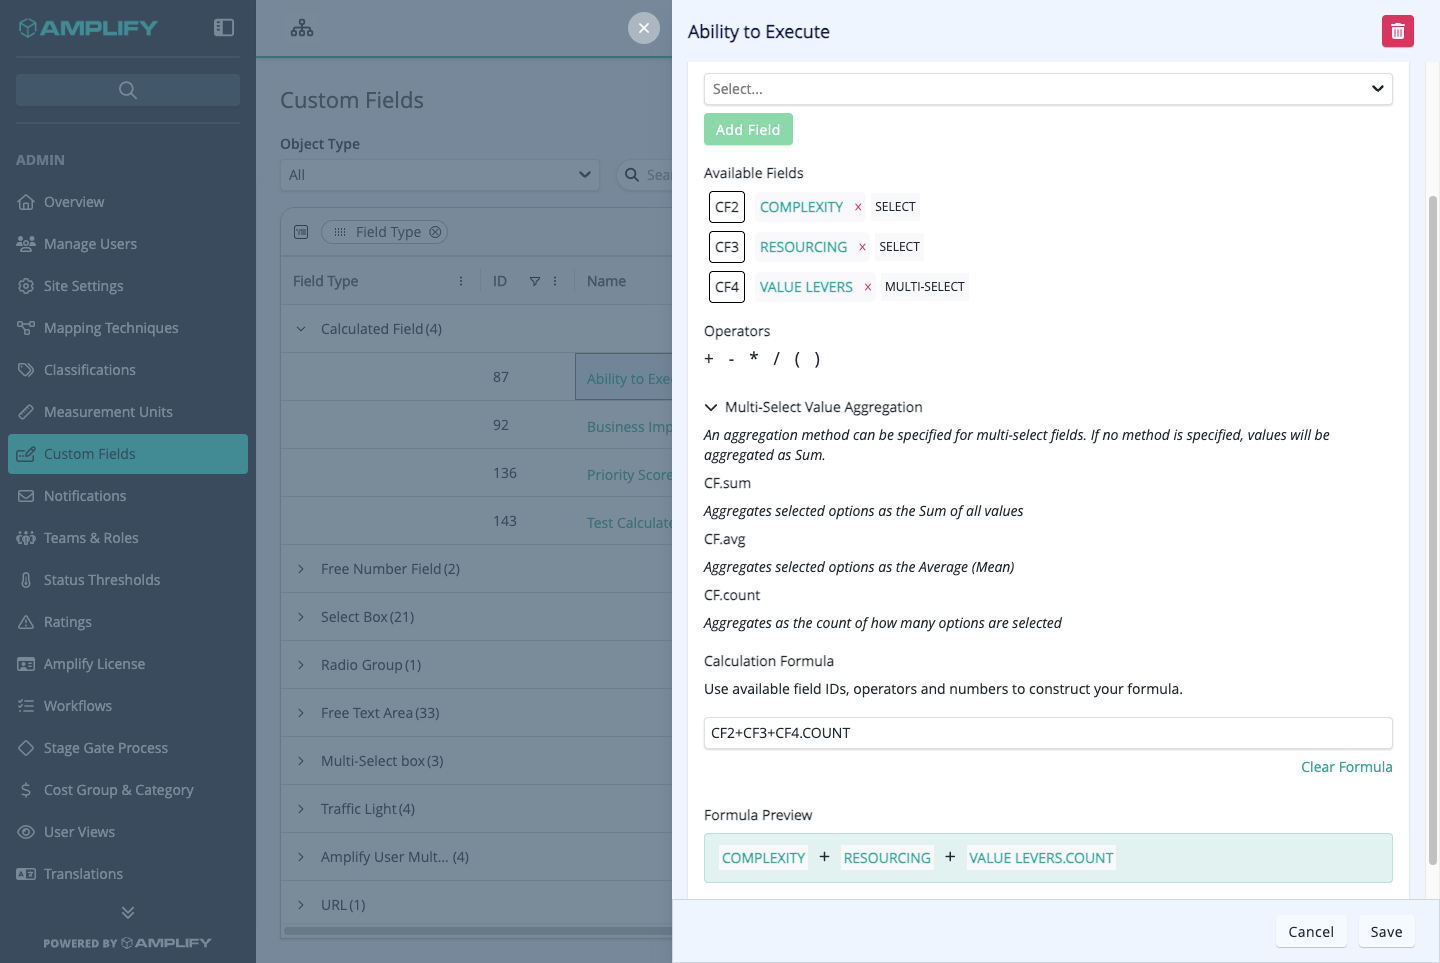Open the Select... field dropdown
The height and width of the screenshot is (963, 1440).
tap(1048, 89)
